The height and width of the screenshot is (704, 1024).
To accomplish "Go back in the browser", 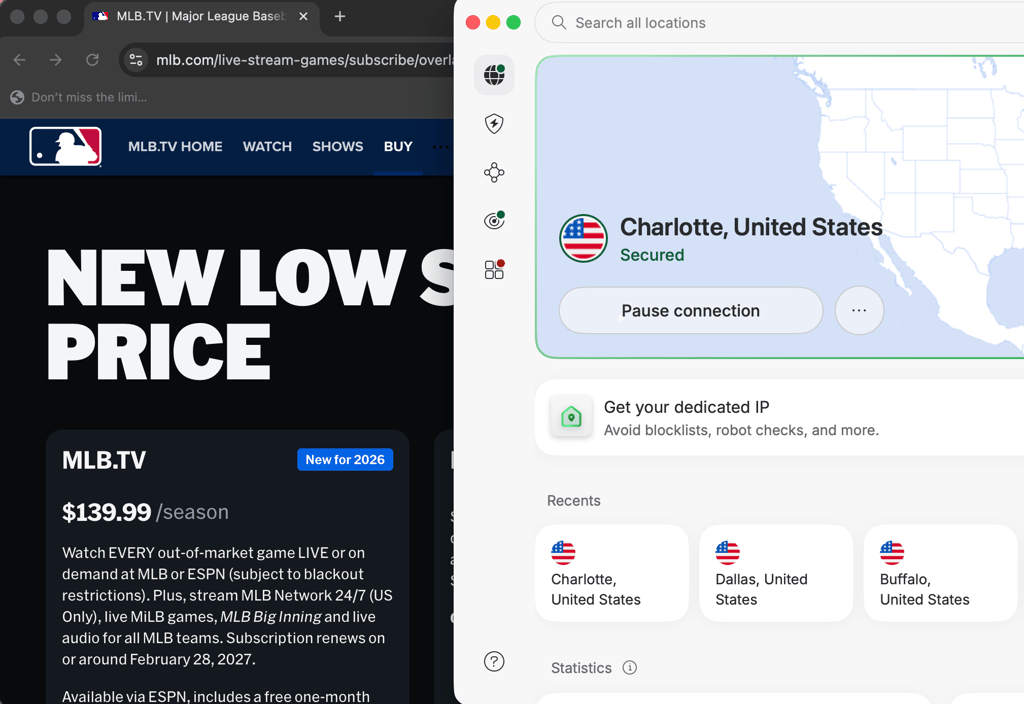I will click(20, 60).
